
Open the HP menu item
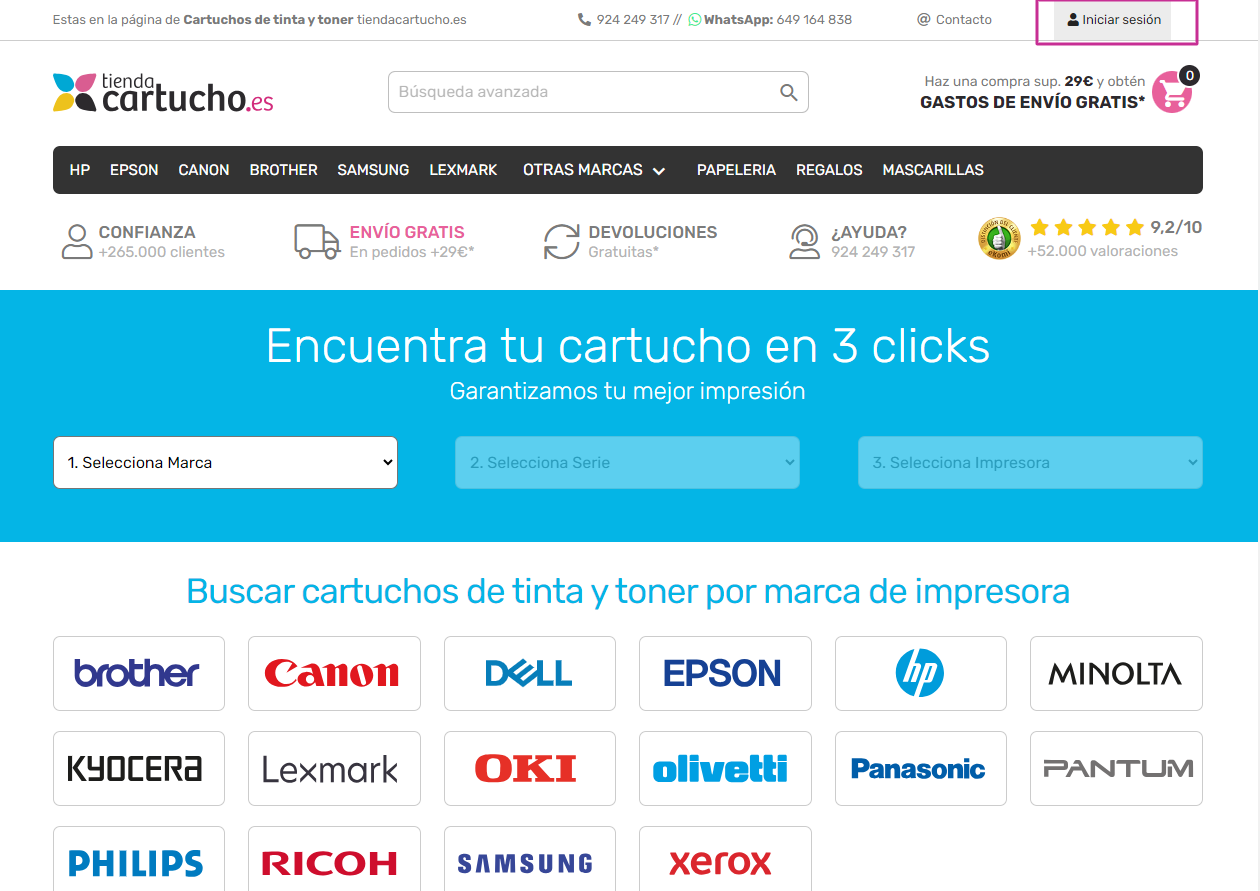click(80, 170)
